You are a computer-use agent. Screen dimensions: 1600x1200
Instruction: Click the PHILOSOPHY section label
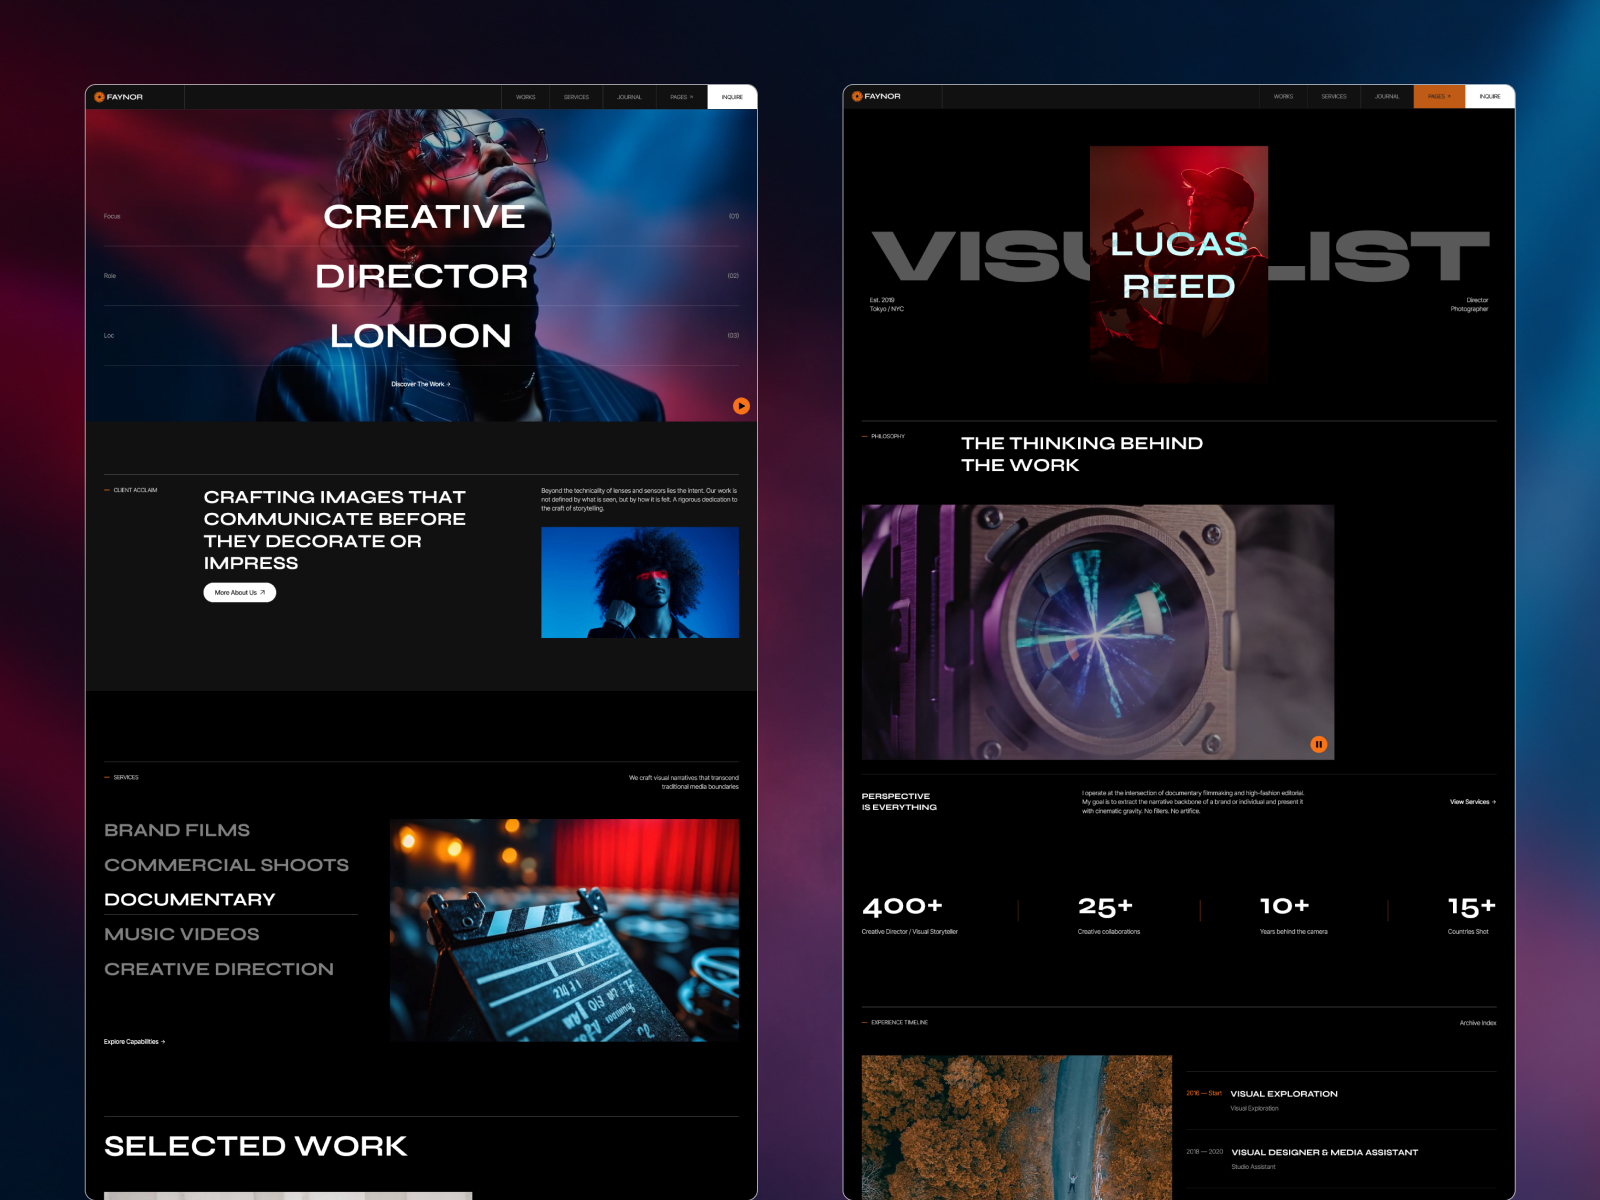[x=883, y=436]
